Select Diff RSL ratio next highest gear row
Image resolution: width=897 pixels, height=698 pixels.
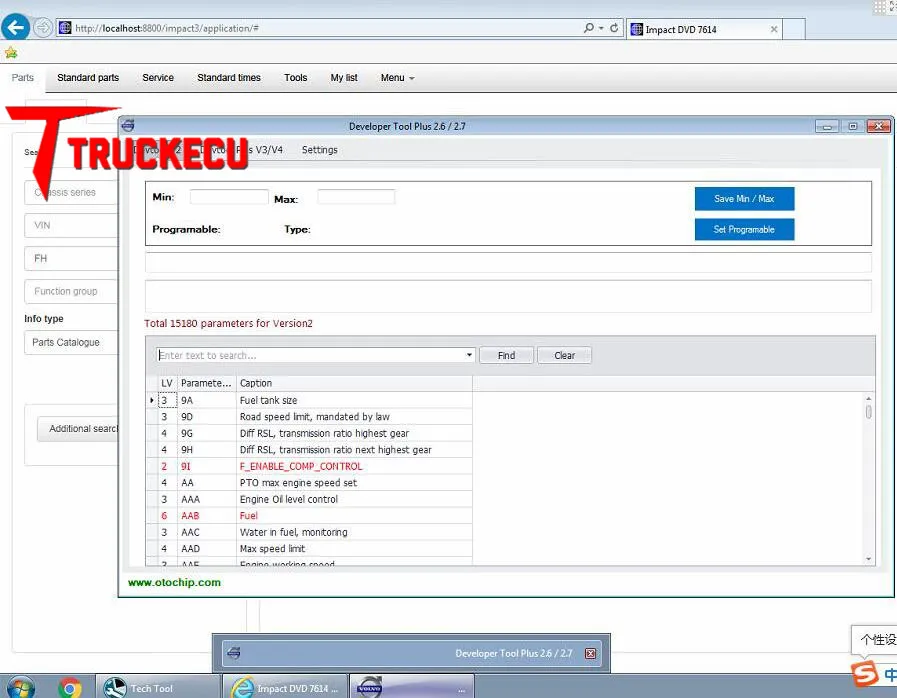click(309, 450)
